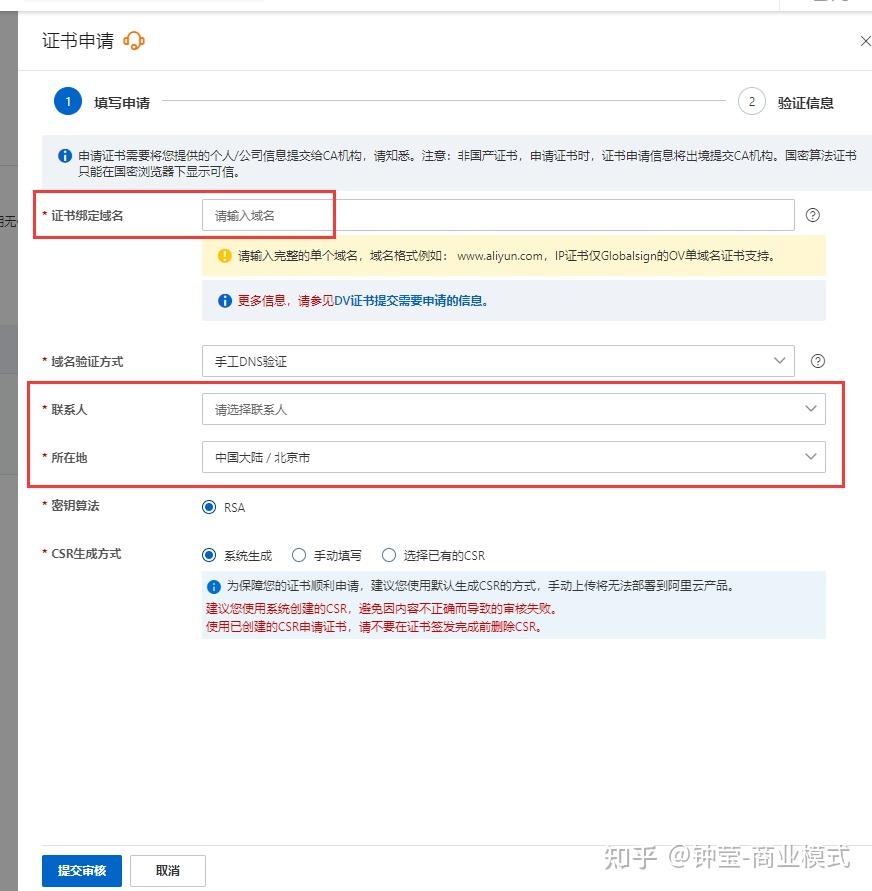Submit the application via 提交审核 button
The image size is (872, 891).
click(x=81, y=870)
